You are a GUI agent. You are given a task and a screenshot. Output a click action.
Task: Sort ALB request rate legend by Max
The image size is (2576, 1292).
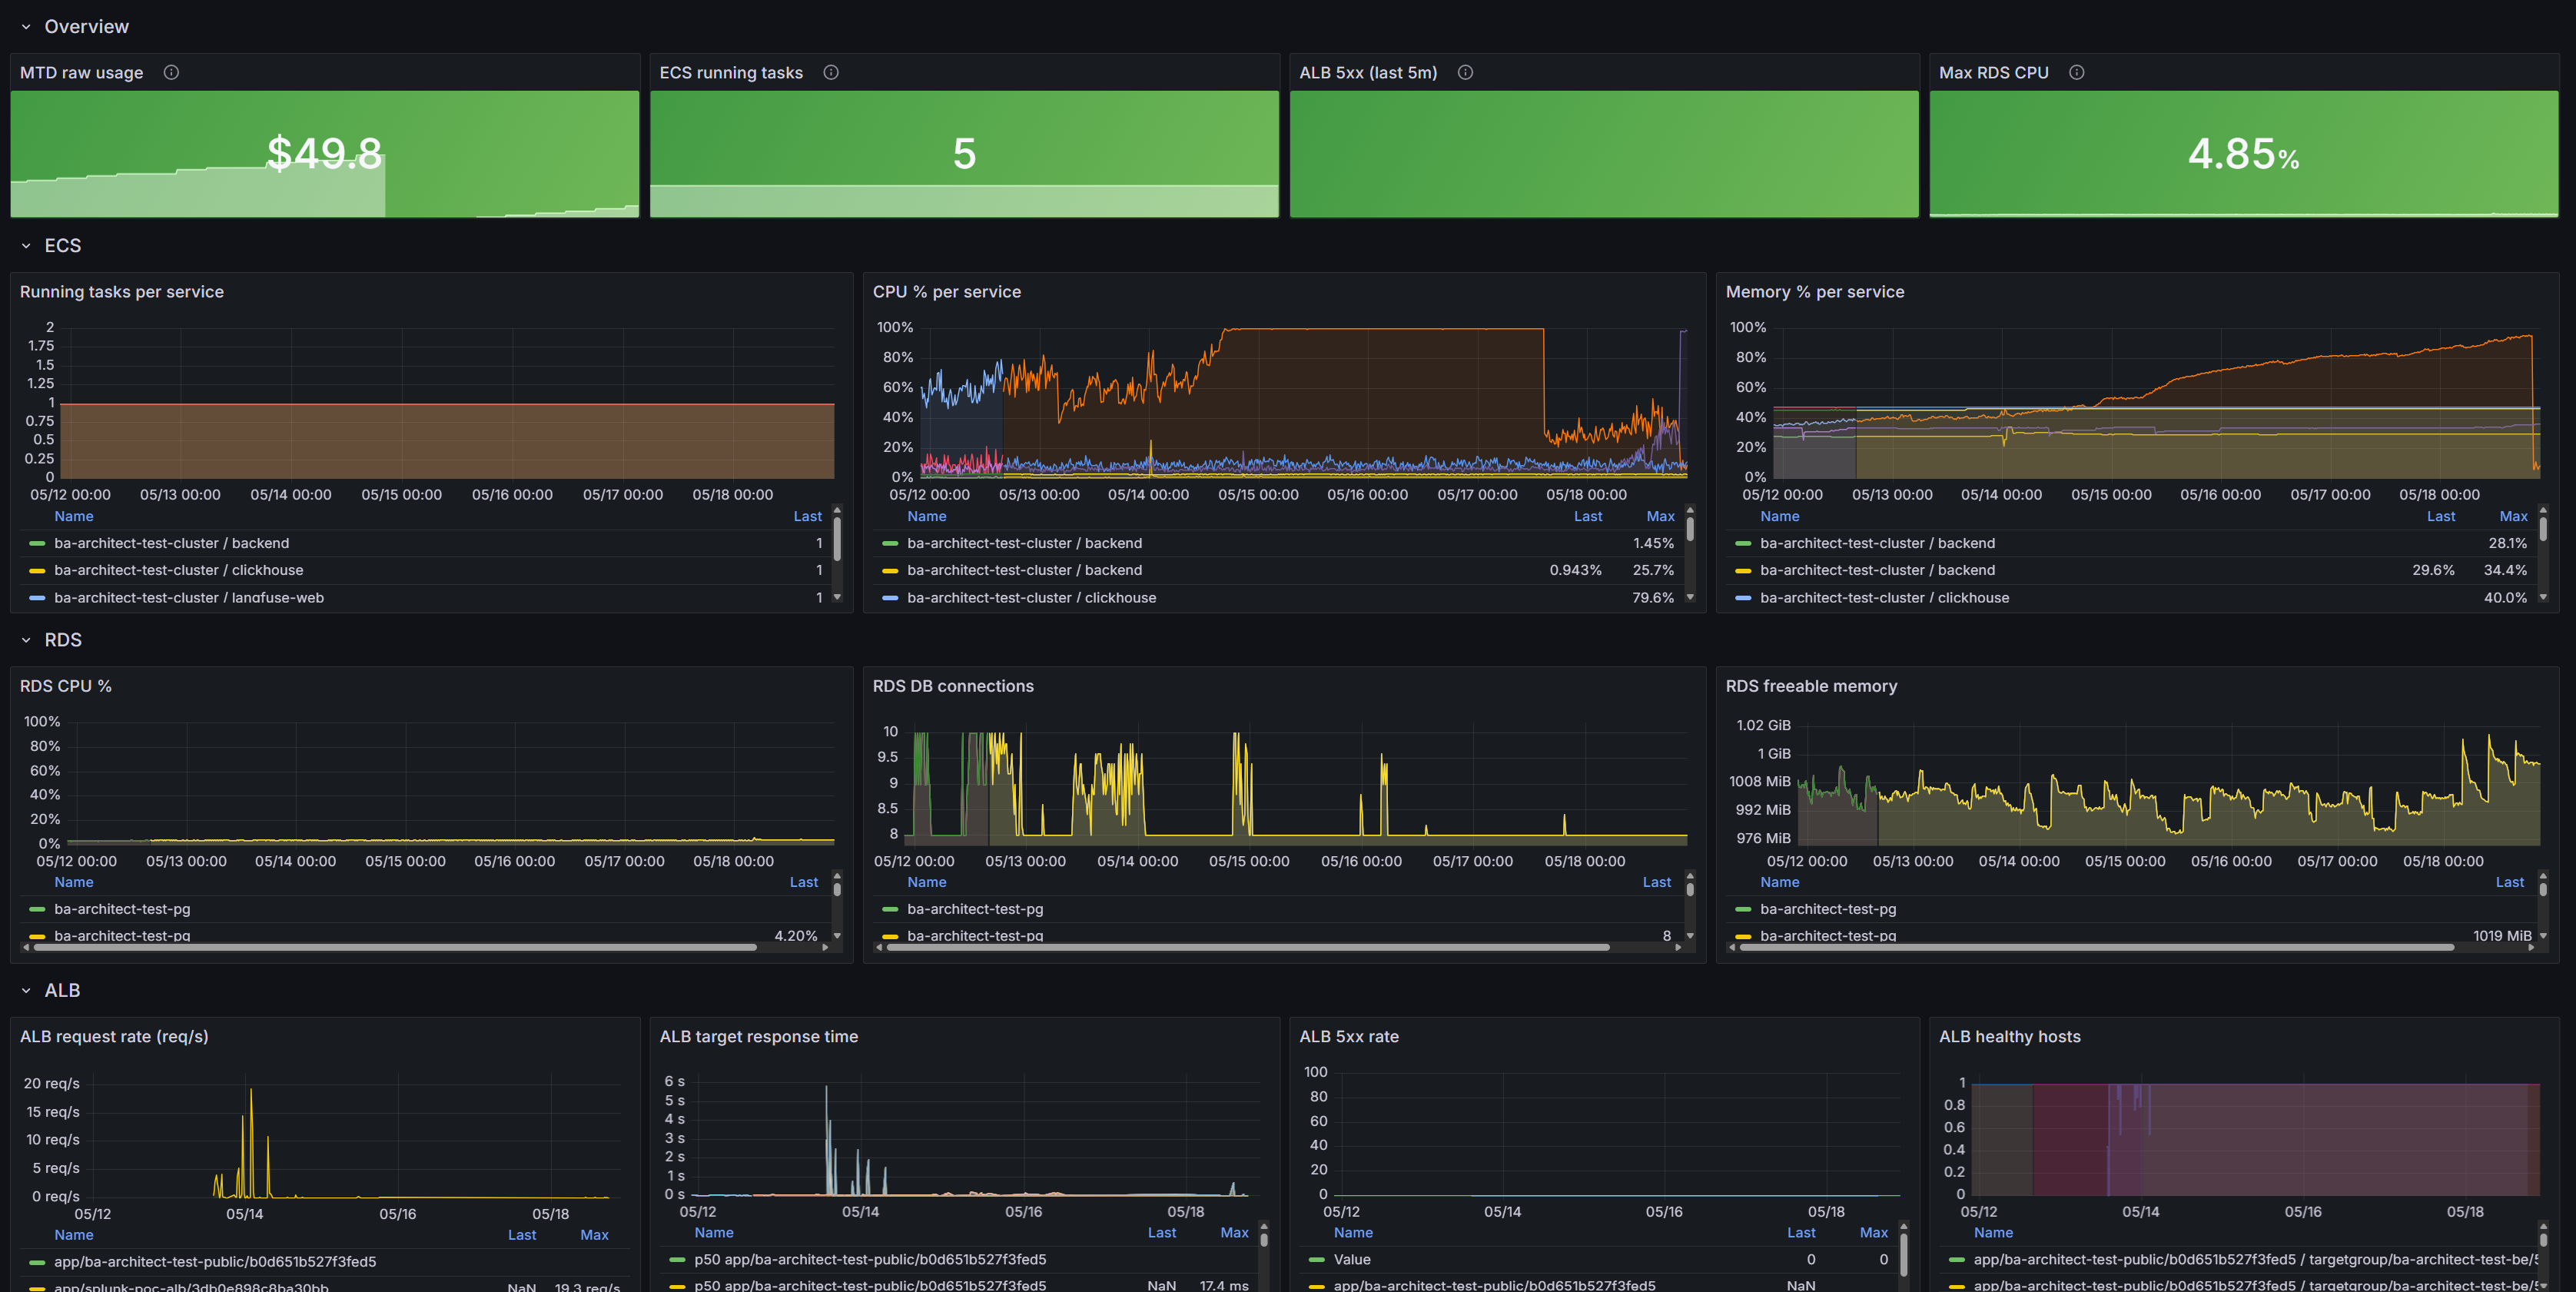[x=594, y=1235]
